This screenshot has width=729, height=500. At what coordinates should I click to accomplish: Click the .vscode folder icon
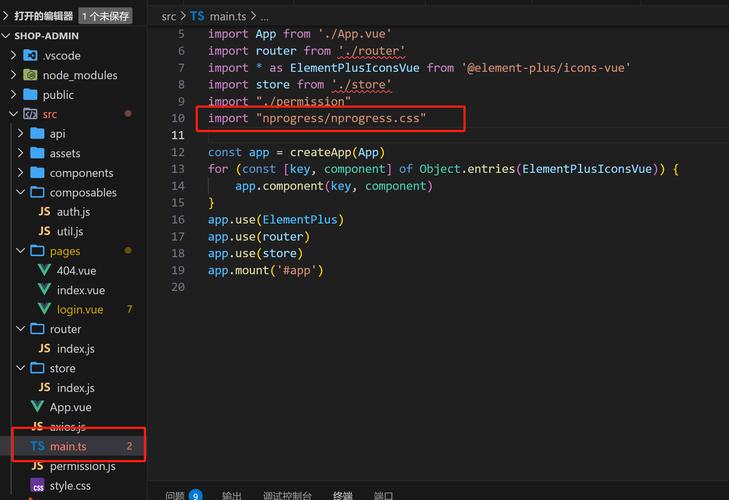[30, 55]
